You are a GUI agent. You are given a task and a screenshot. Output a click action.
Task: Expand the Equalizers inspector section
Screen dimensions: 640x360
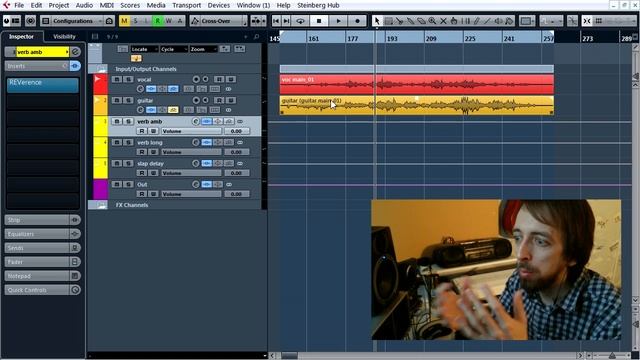point(37,234)
